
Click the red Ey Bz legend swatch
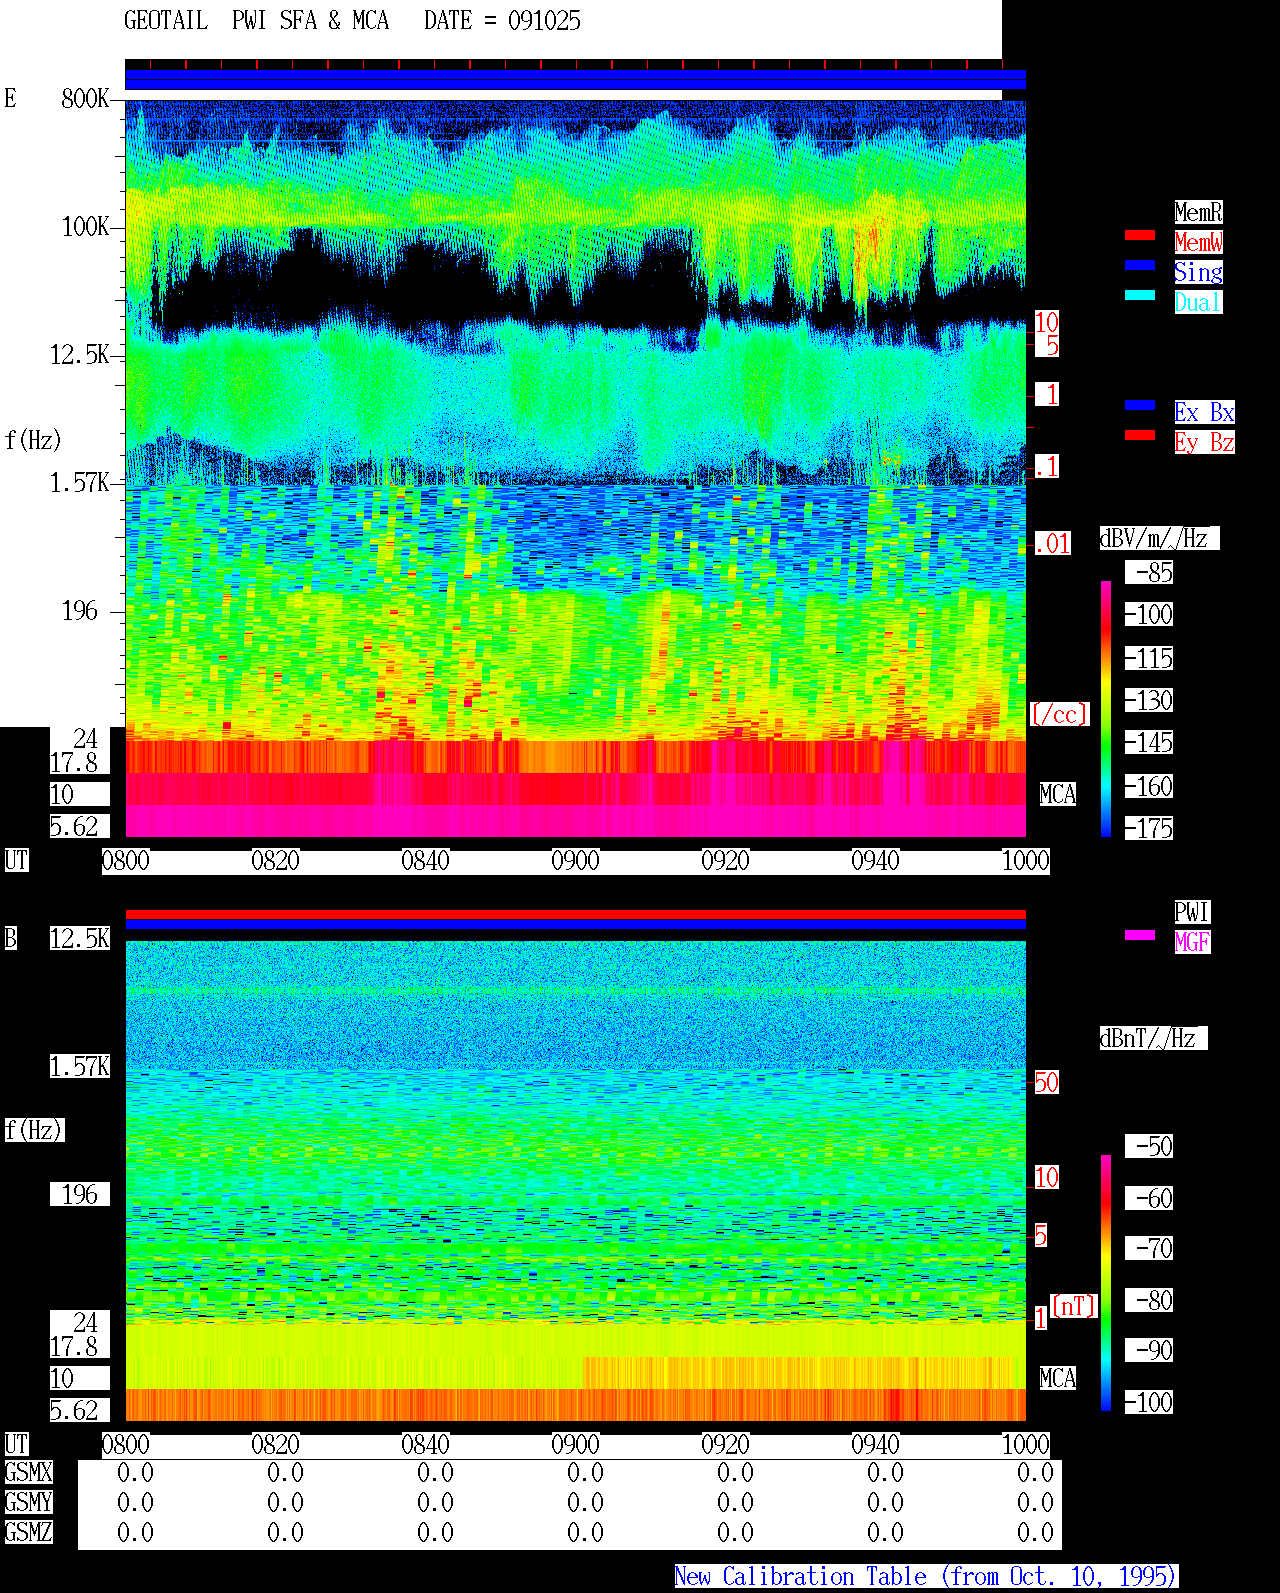pos(1140,435)
